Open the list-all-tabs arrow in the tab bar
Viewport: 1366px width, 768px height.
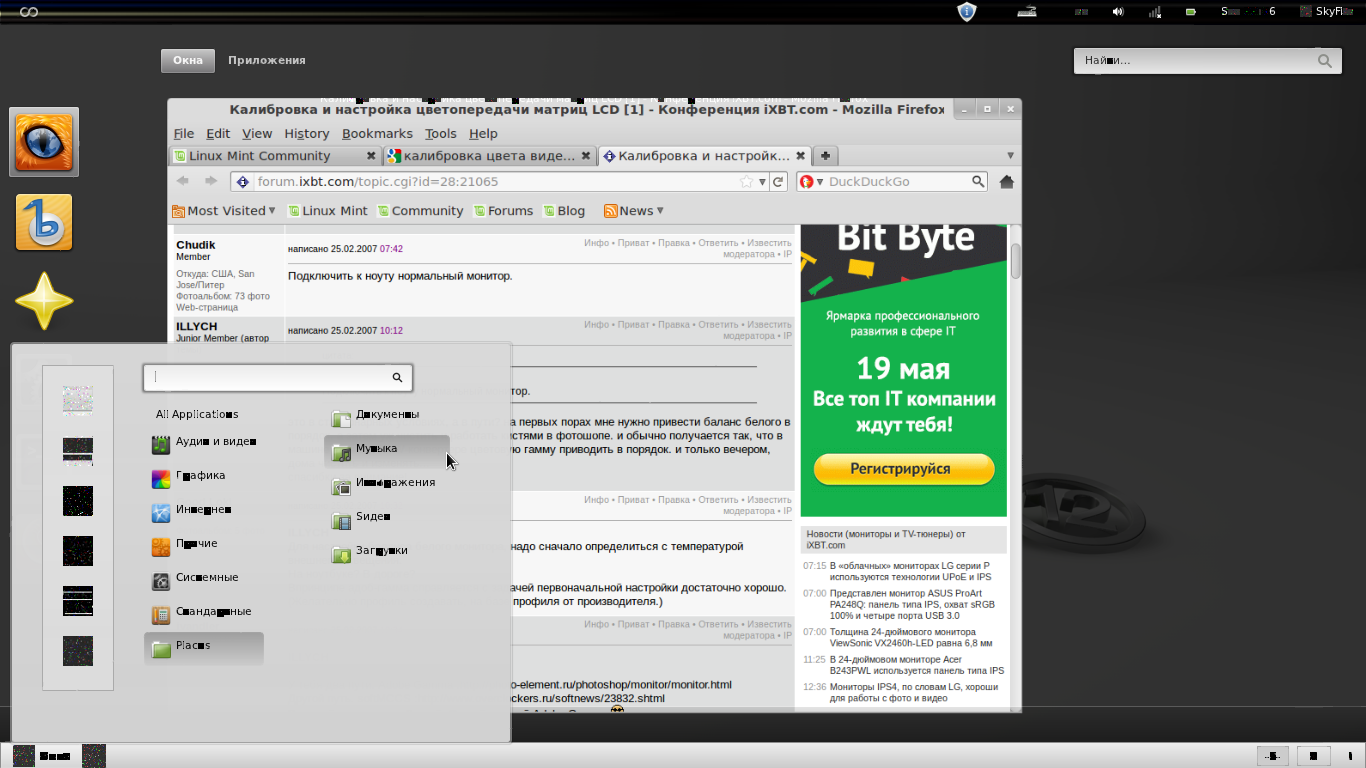(1010, 156)
